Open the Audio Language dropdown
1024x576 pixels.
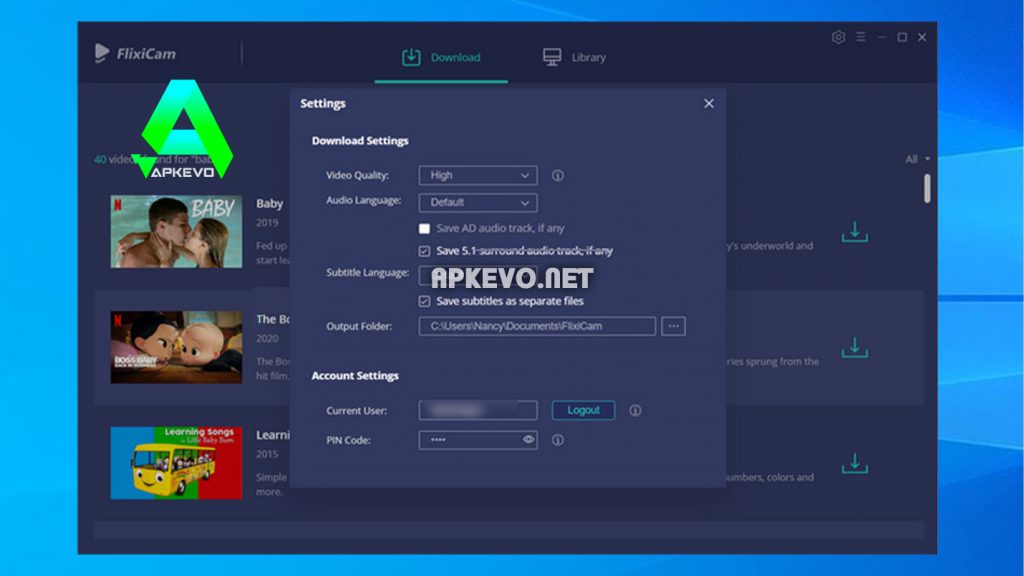[x=478, y=202]
